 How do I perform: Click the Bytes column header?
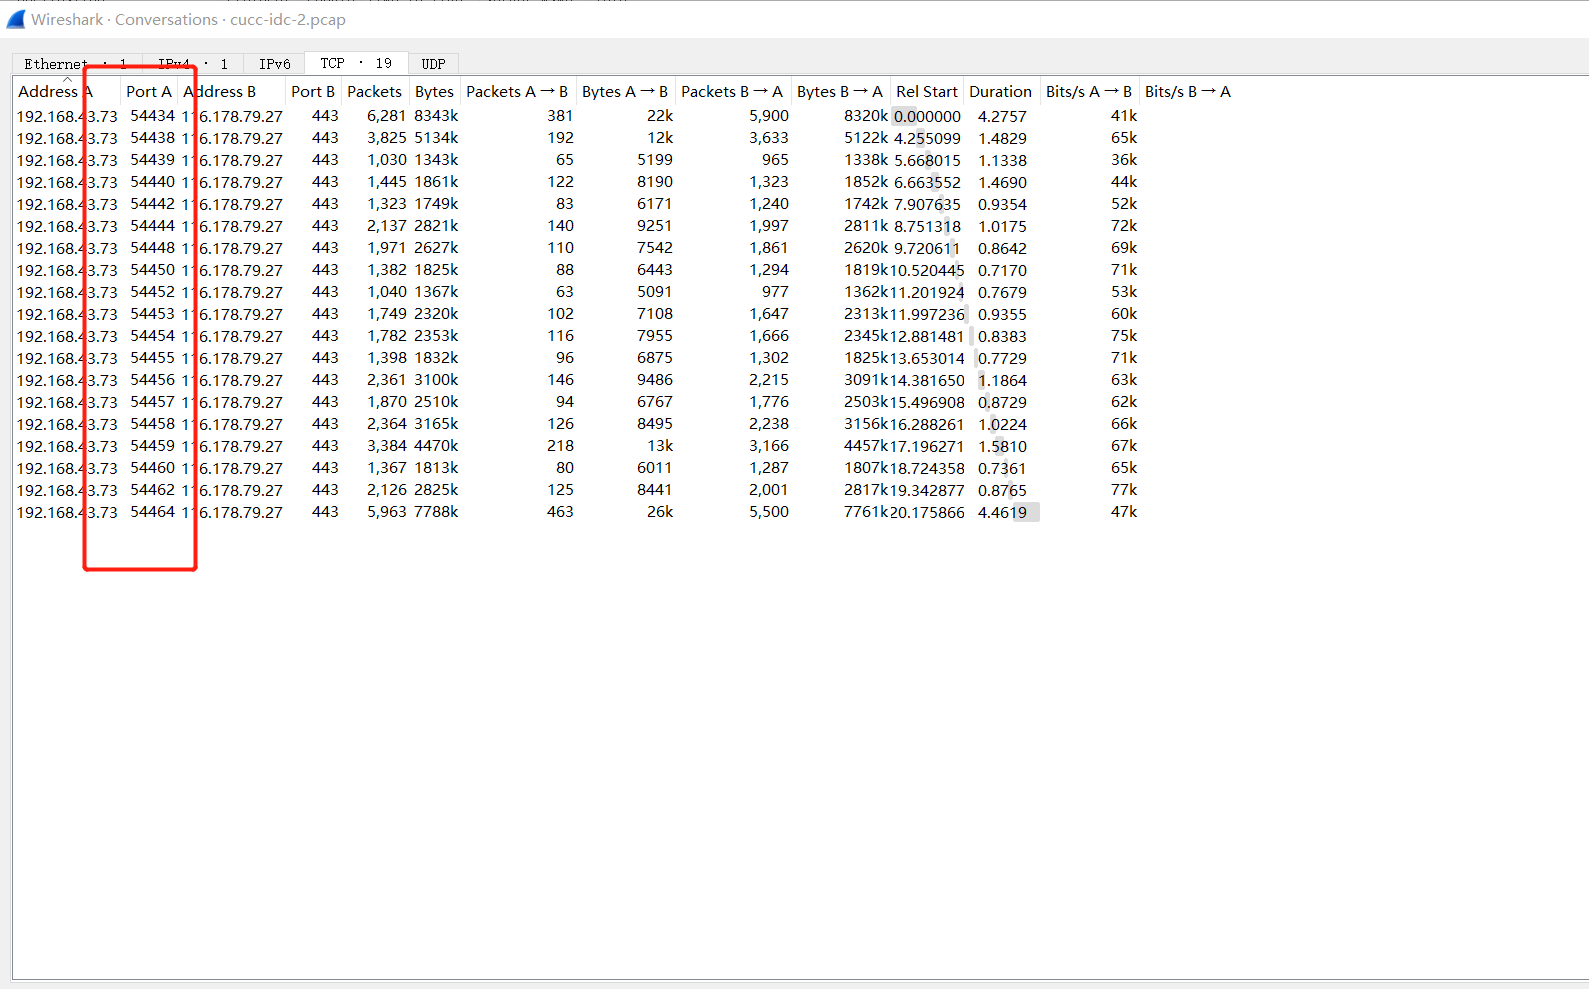[x=434, y=91]
